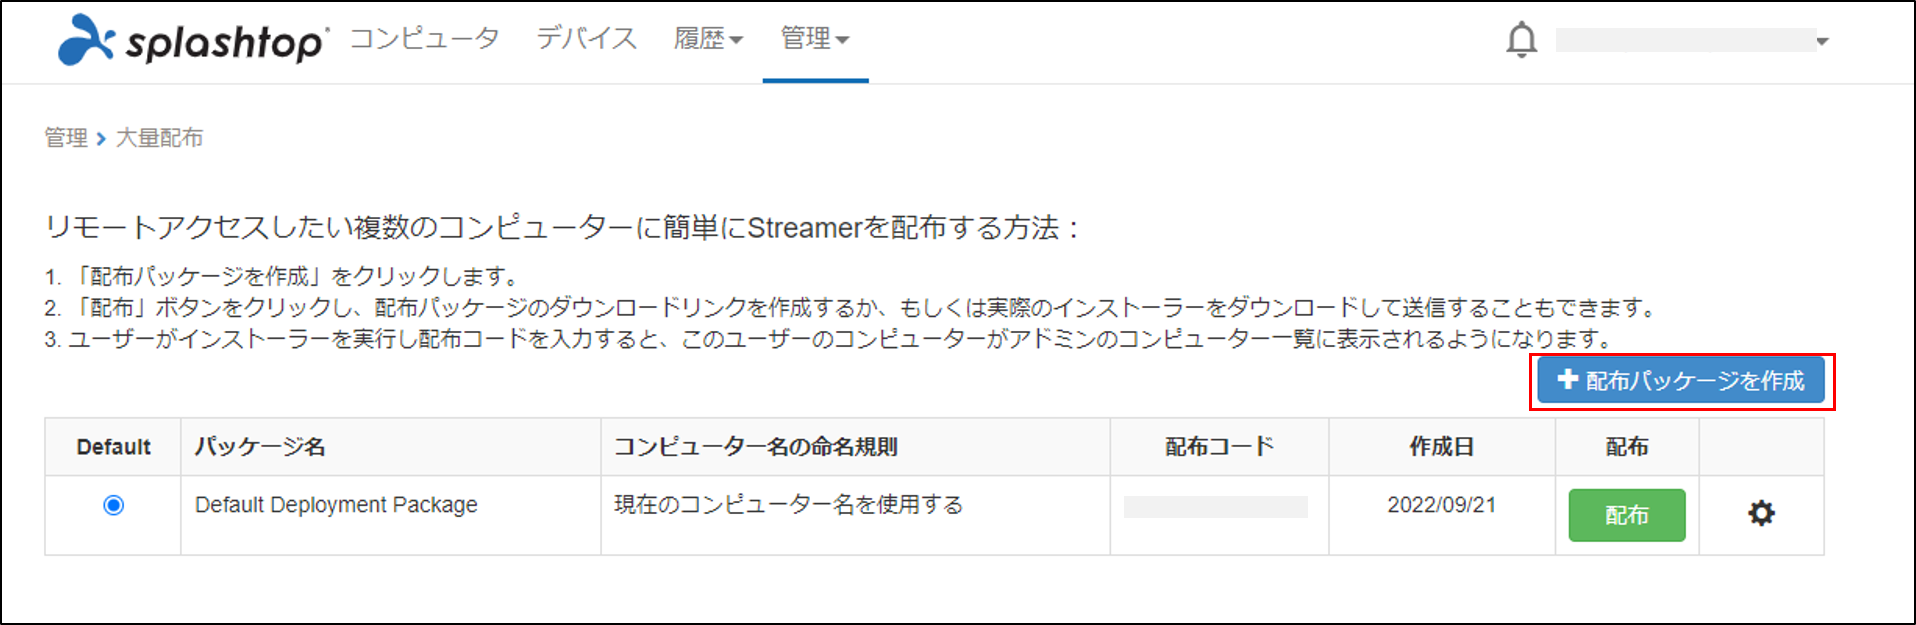Expand the 管理 dropdown menu

(814, 38)
